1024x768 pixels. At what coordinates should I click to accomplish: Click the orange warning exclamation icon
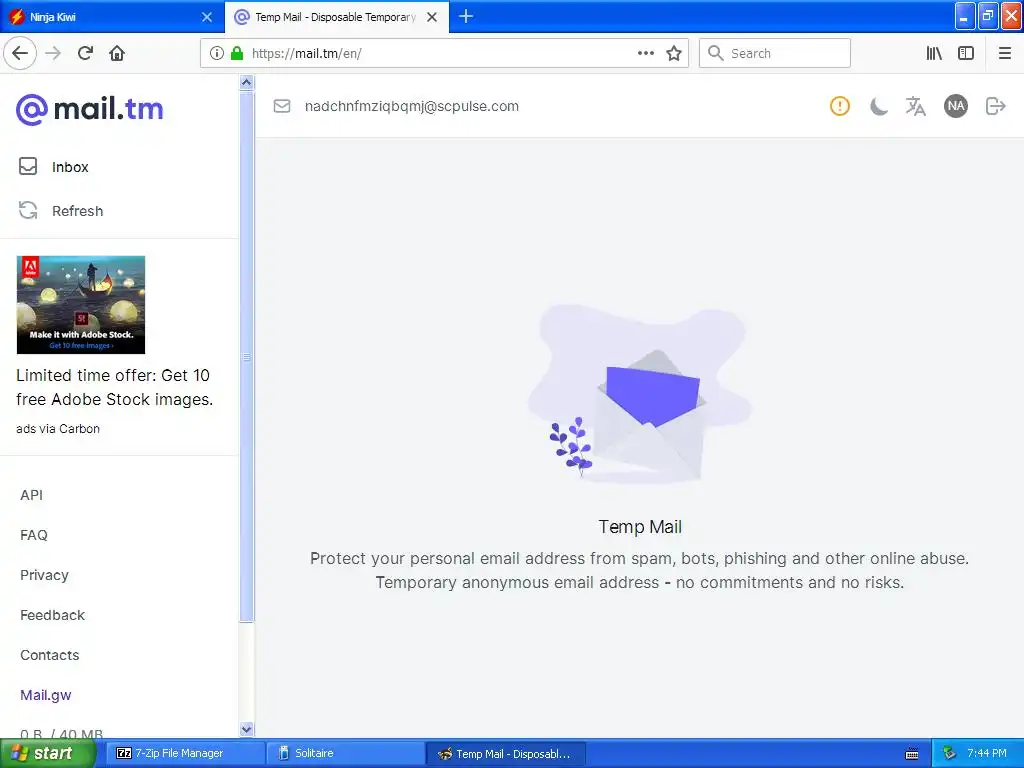click(840, 106)
